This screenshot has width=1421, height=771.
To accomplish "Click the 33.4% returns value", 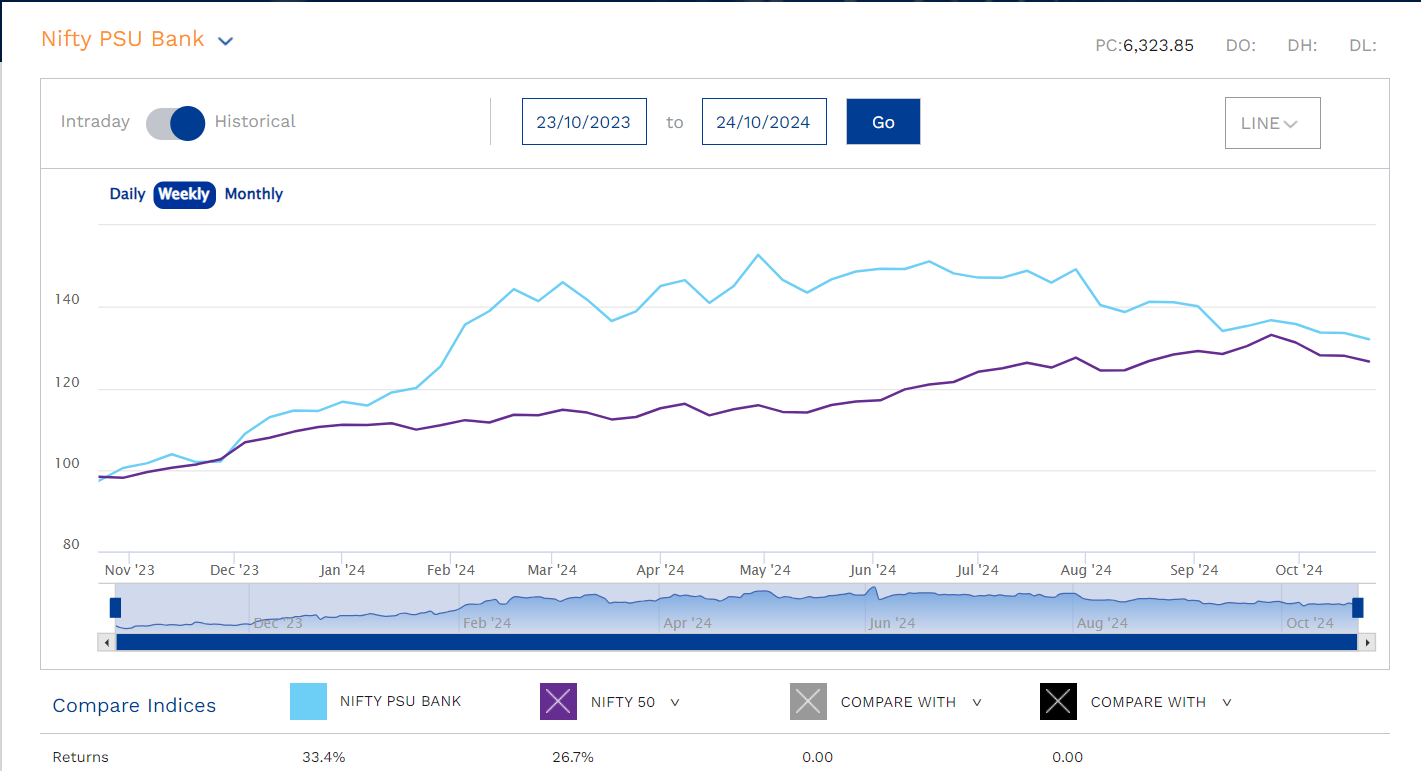I will 324,757.
